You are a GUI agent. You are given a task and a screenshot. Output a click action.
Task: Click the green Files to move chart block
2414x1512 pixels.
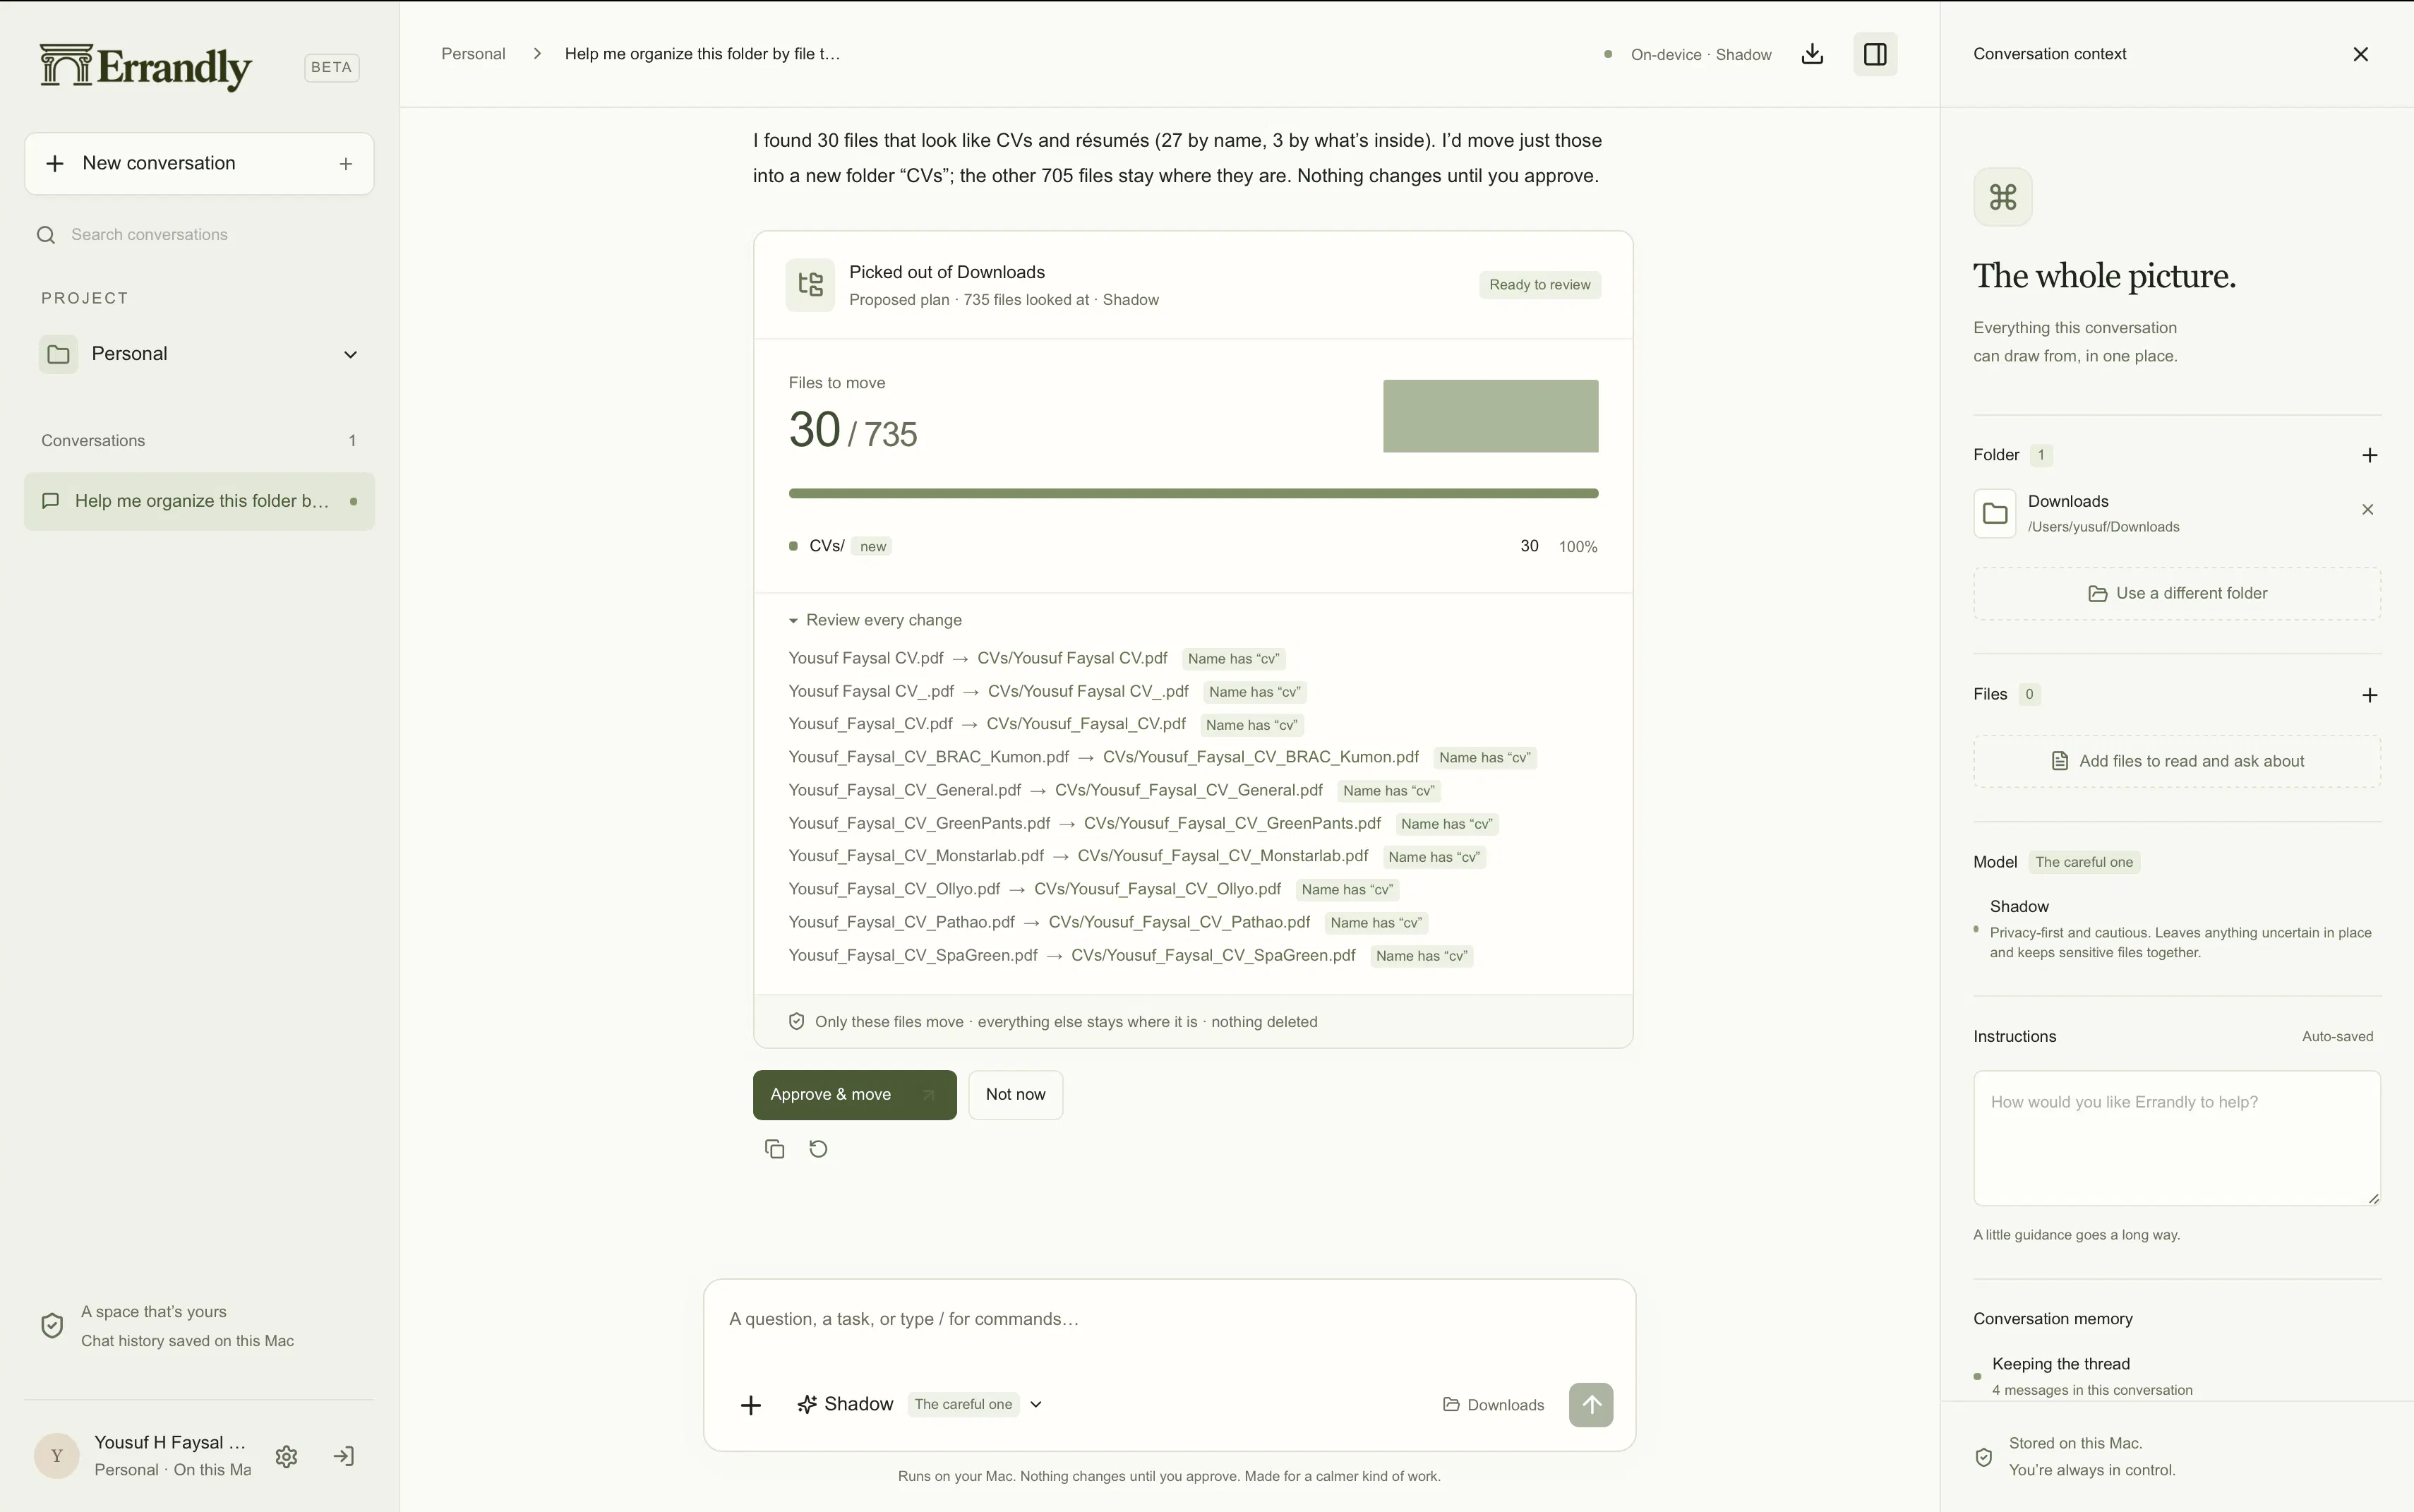pyautogui.click(x=1490, y=416)
